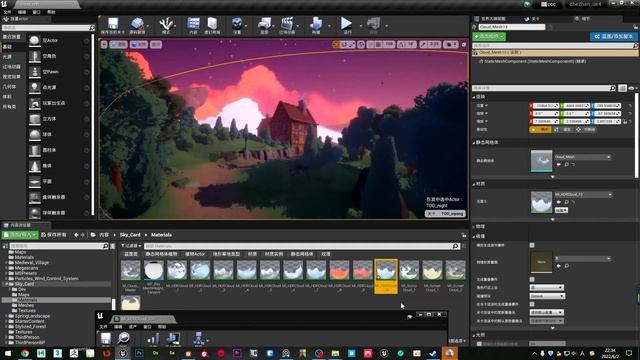Open the Cloud_Mesh static mesh dropdown
Image resolution: width=640 pixels, height=360 pixels.
point(582,157)
